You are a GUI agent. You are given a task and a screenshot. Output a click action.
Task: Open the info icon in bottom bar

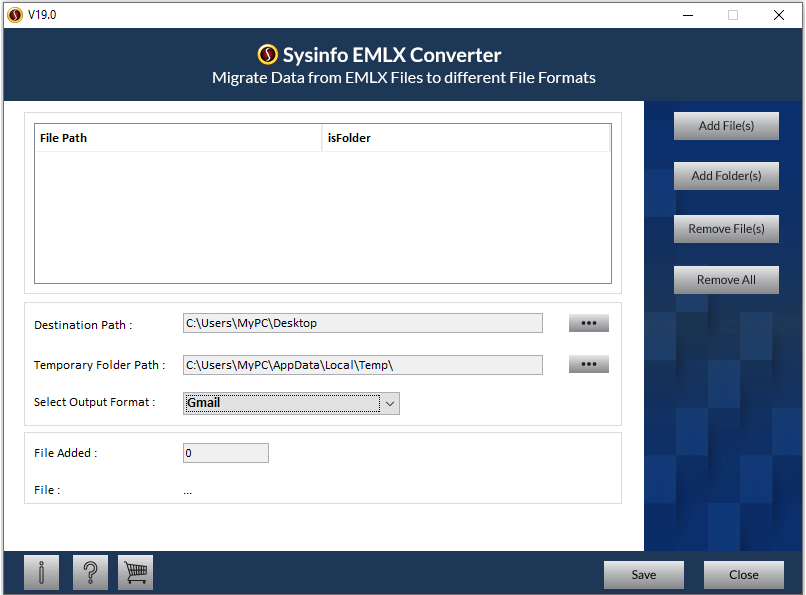tap(41, 573)
